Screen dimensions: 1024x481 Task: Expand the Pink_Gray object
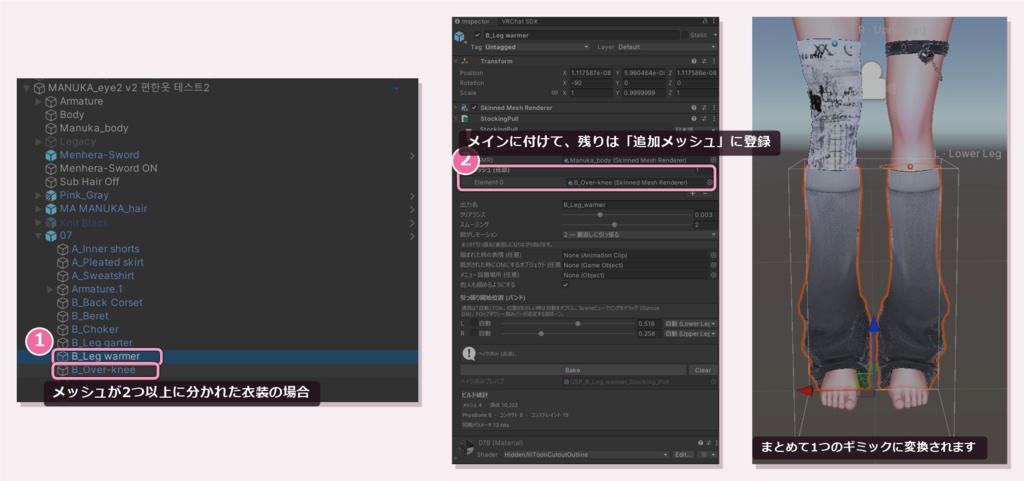click(39, 195)
